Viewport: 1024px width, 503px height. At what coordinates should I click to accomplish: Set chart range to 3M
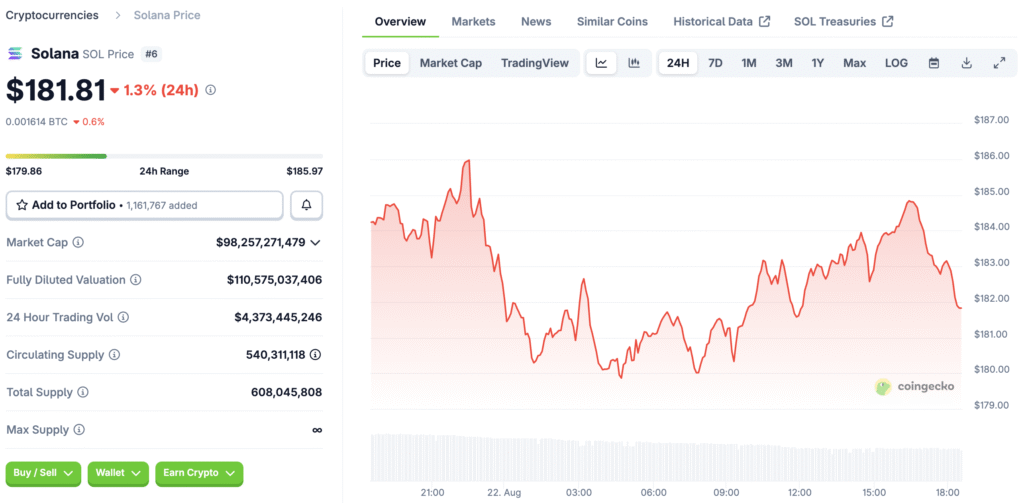784,63
